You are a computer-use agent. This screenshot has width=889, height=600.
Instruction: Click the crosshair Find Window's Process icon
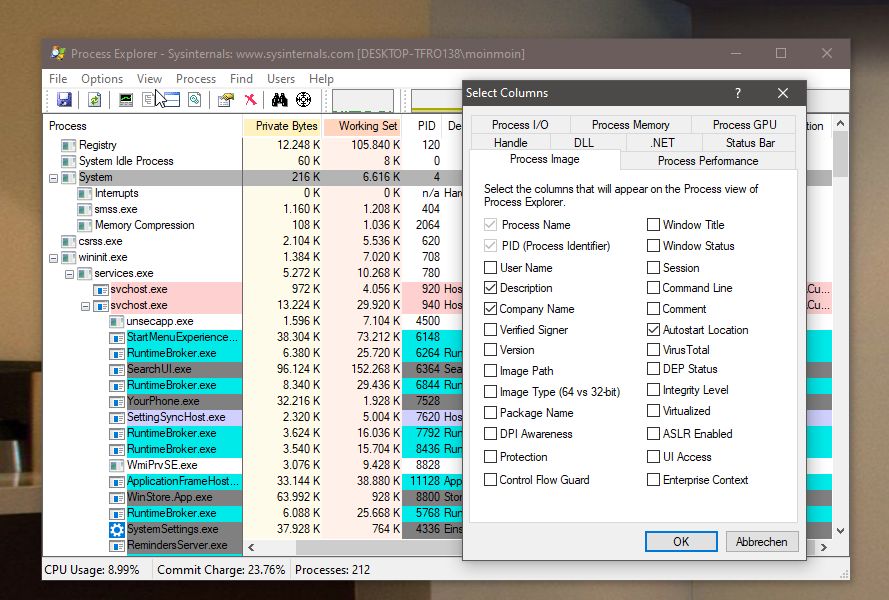click(303, 100)
